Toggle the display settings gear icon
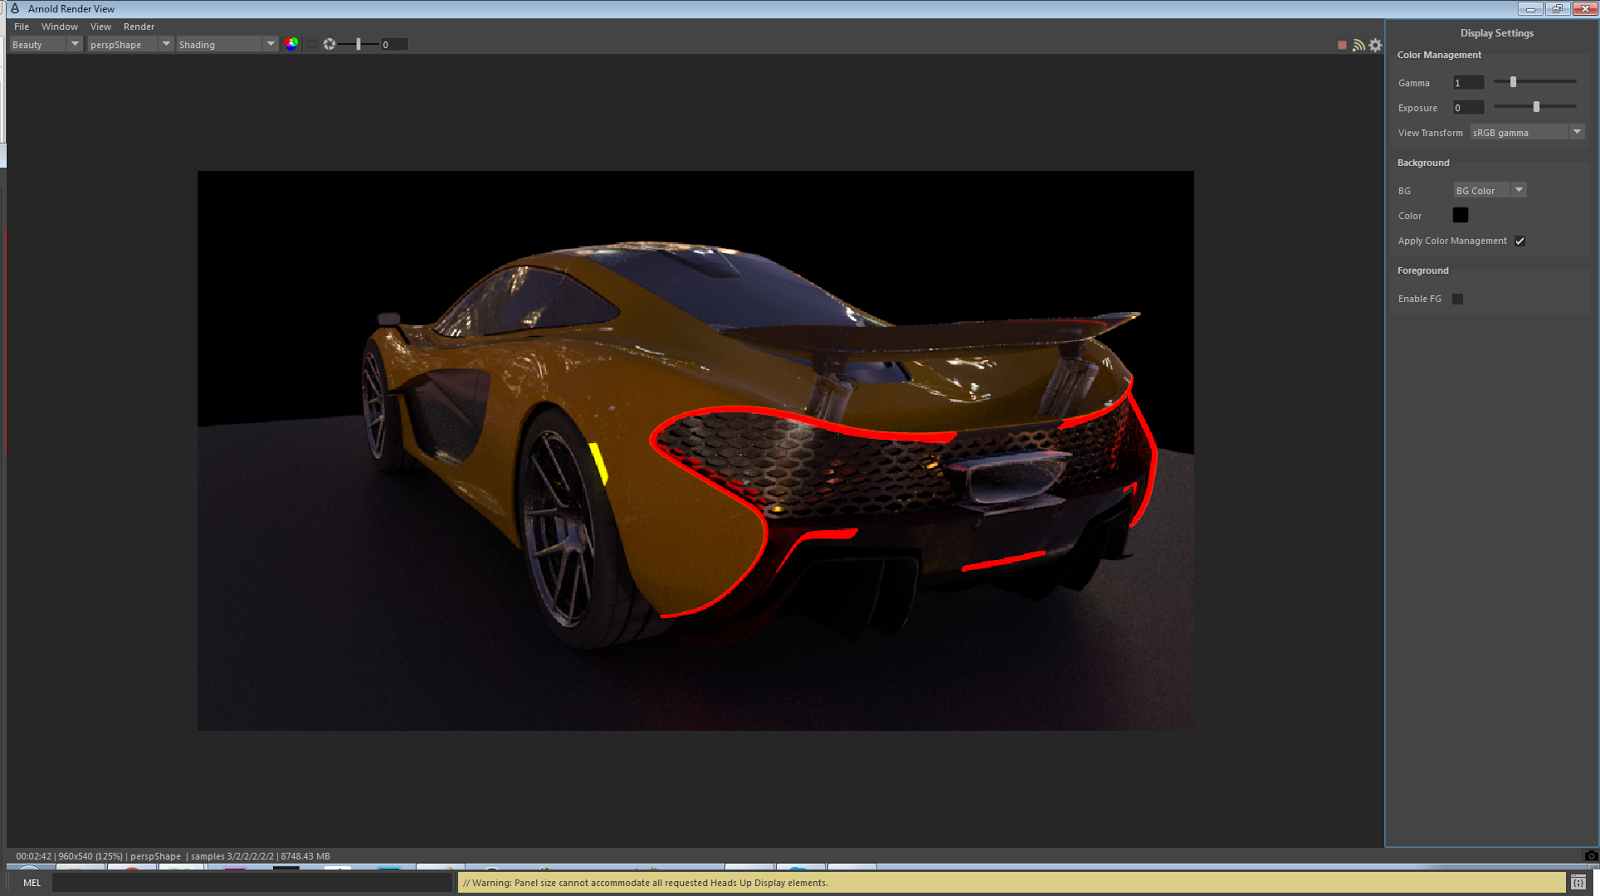The height and width of the screenshot is (896, 1600). tap(1375, 45)
